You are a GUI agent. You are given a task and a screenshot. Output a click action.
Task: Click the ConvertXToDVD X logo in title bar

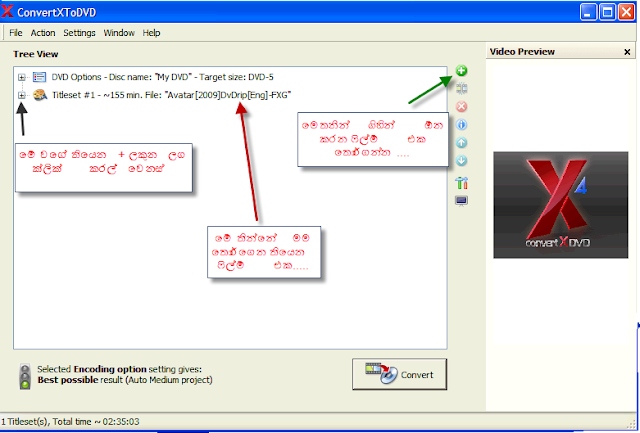[7, 11]
